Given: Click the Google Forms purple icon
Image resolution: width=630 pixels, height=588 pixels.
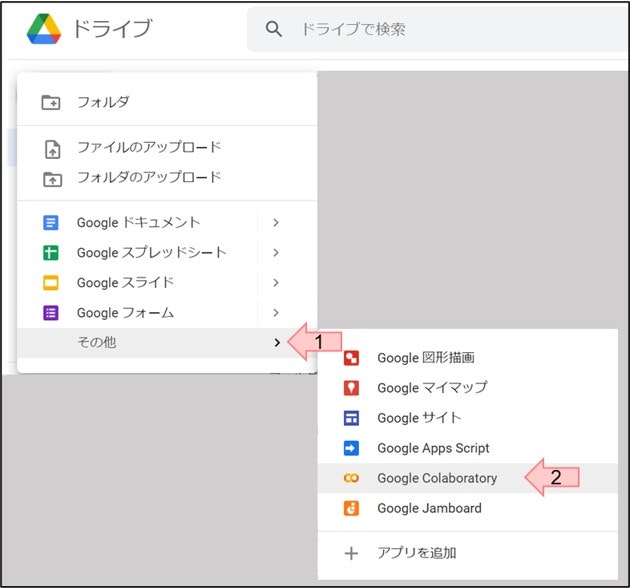Looking at the screenshot, I should (51, 313).
